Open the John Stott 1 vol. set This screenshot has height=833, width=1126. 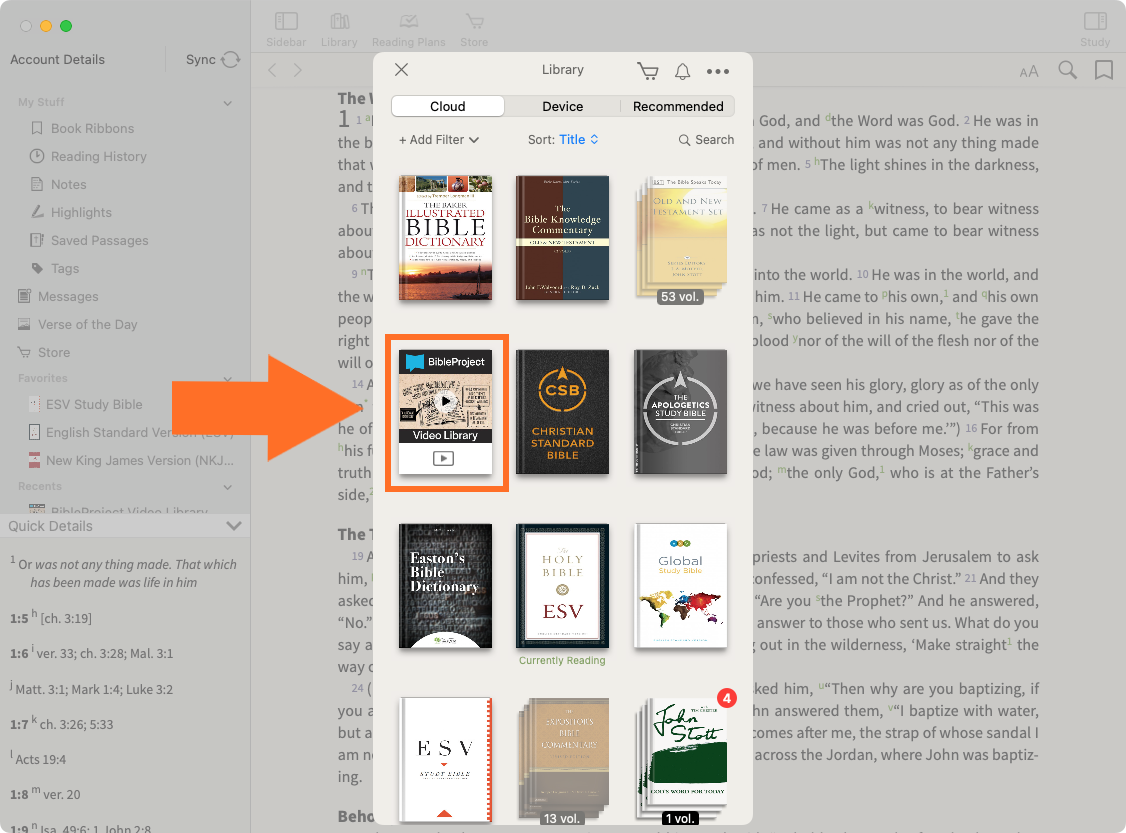[681, 760]
